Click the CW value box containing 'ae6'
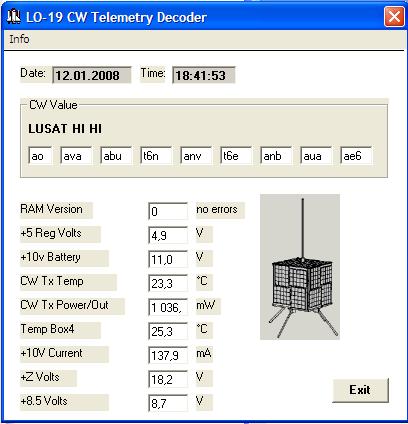 click(356, 156)
